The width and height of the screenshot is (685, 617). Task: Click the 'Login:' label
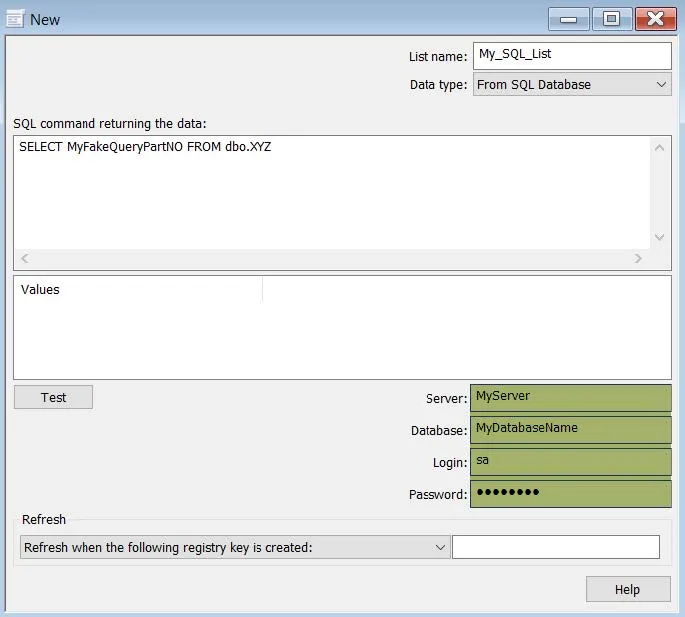(x=450, y=462)
